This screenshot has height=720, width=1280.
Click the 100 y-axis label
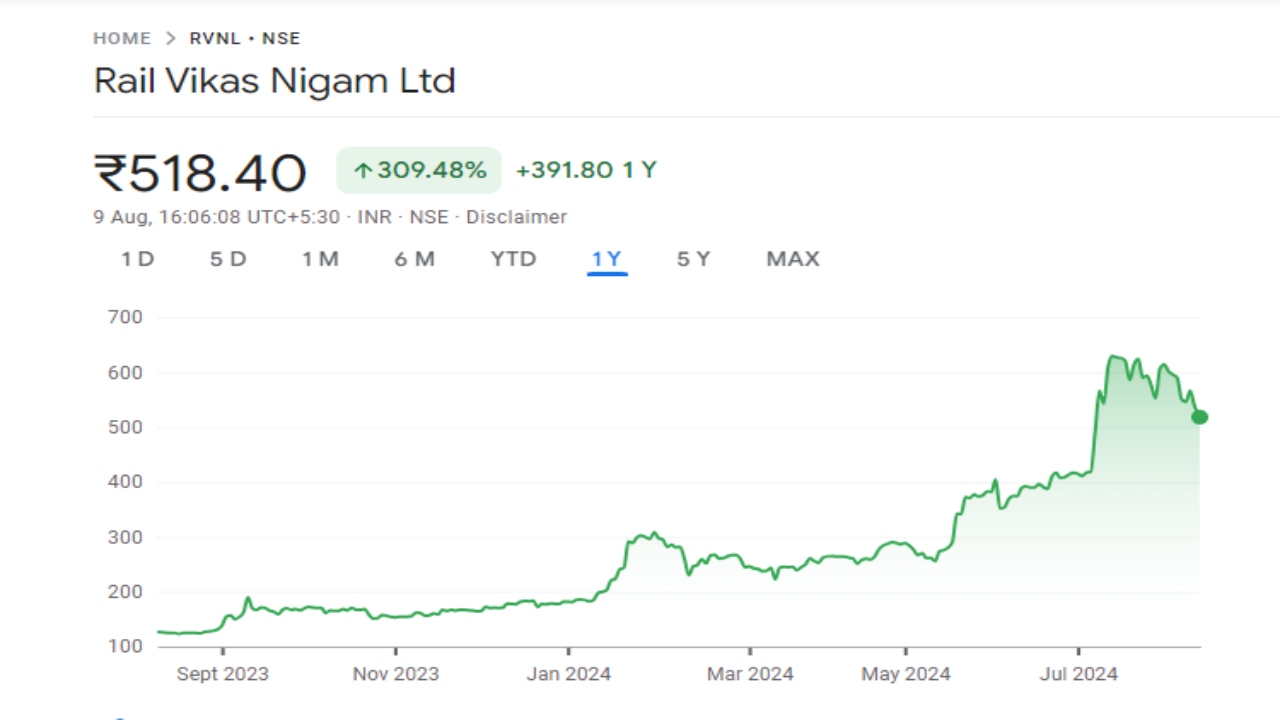click(125, 646)
